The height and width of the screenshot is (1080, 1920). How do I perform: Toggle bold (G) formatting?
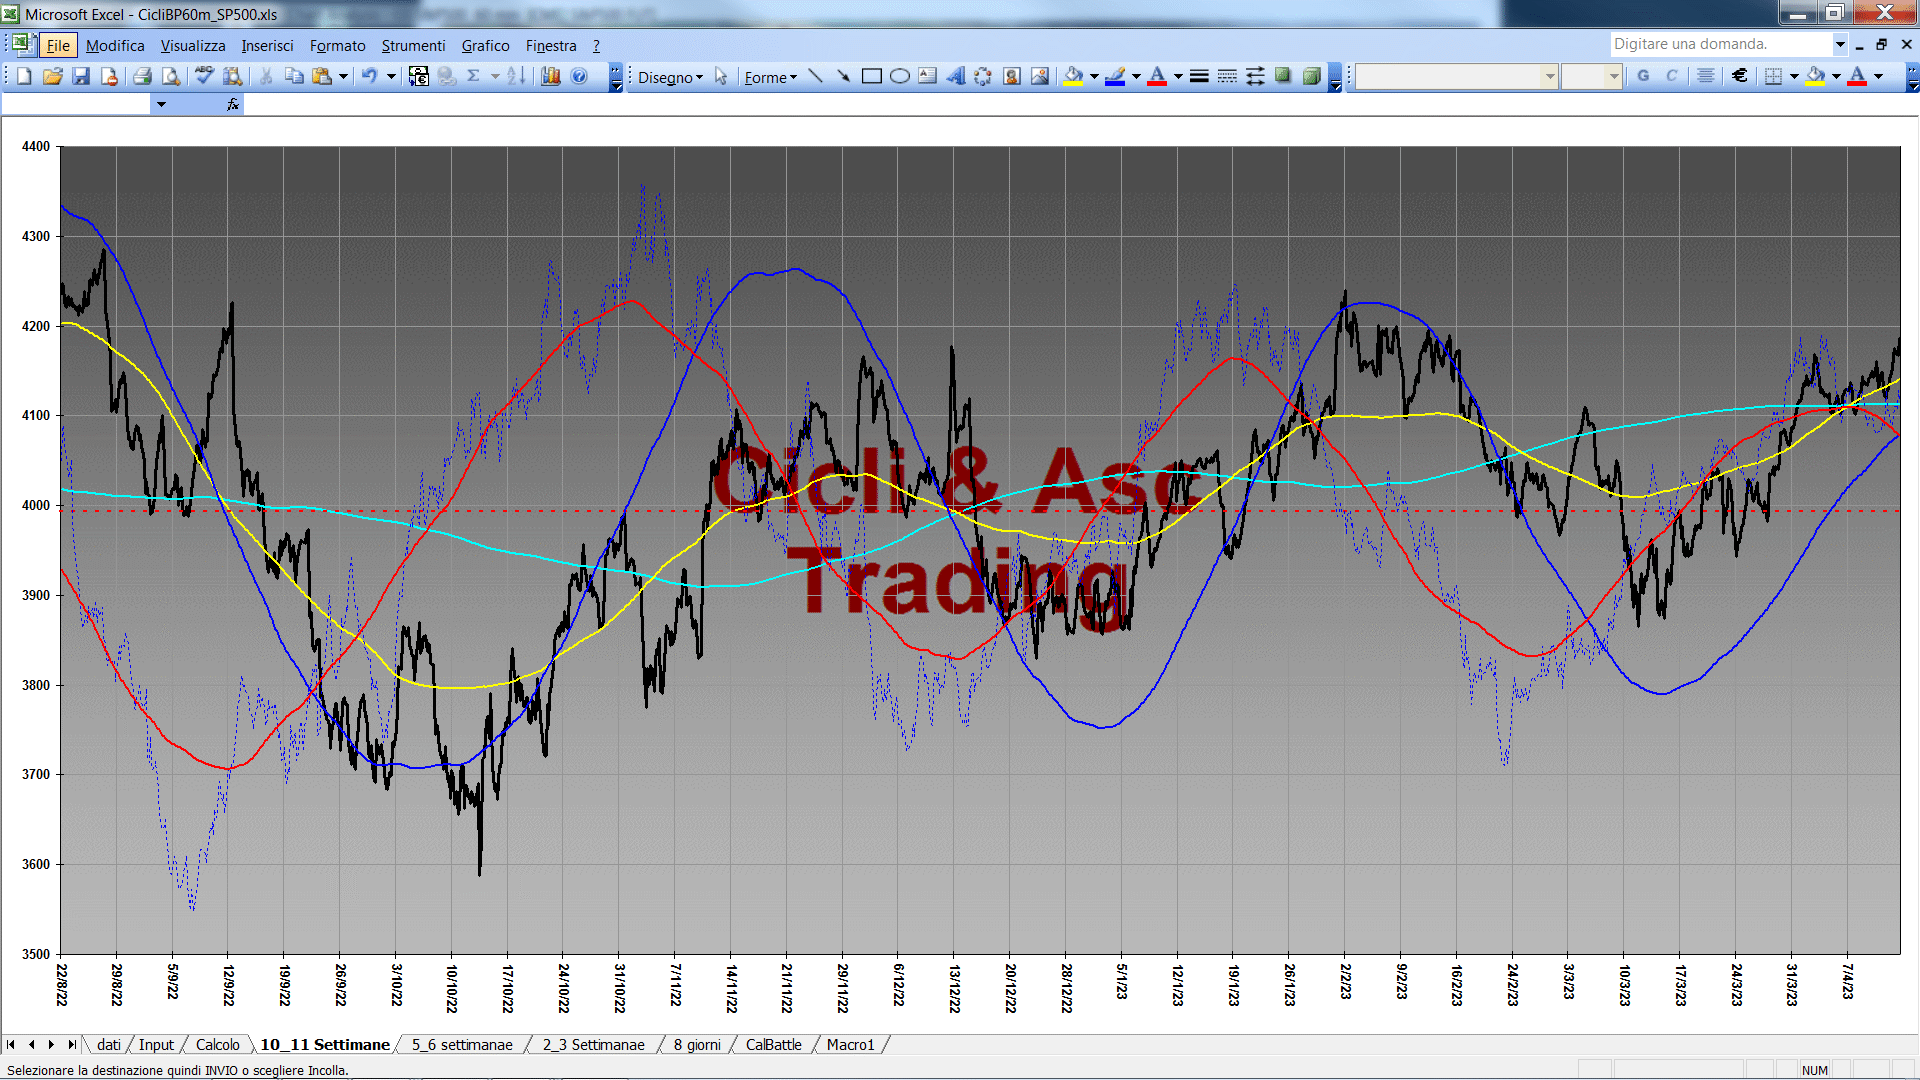pos(1643,76)
